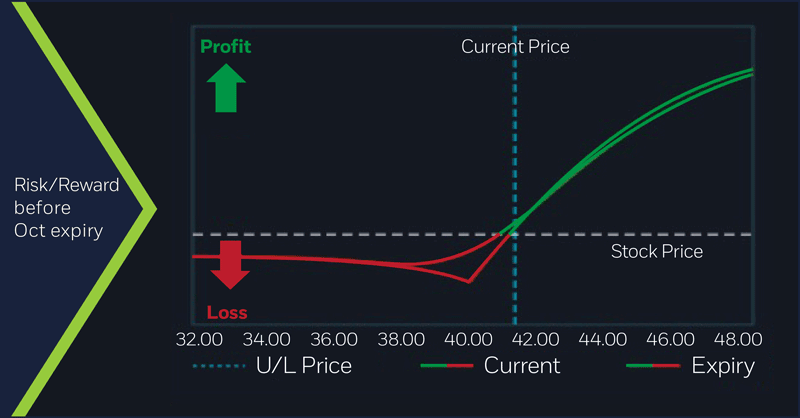Viewport: 800px width, 418px height.
Task: Toggle the Expiry series legend label
Action: coord(723,366)
